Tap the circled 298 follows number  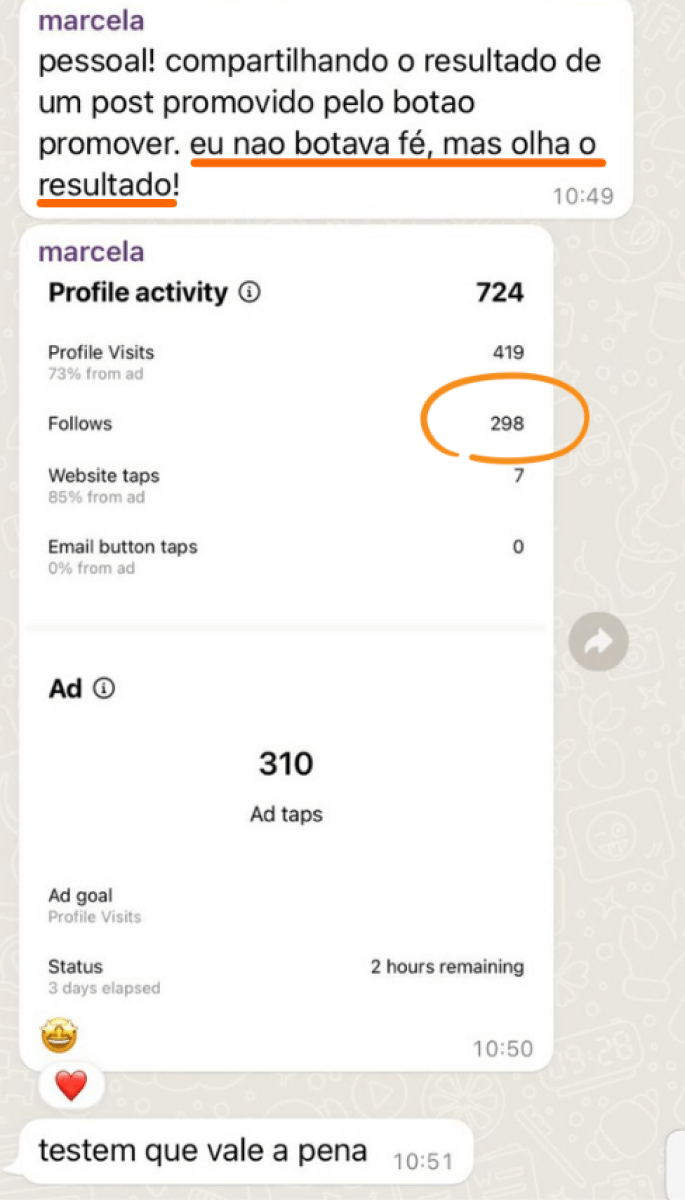507,424
